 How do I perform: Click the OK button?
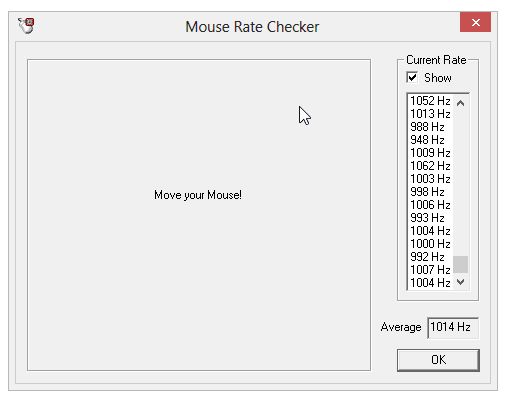pyautogui.click(x=438, y=360)
